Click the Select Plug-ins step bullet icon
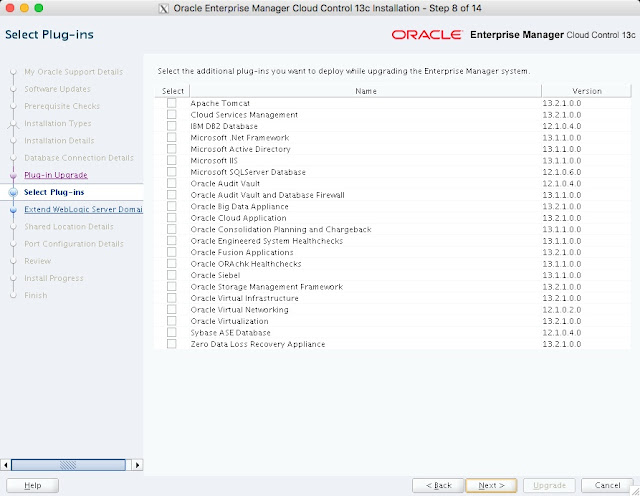This screenshot has width=640, height=496. pos(13,192)
